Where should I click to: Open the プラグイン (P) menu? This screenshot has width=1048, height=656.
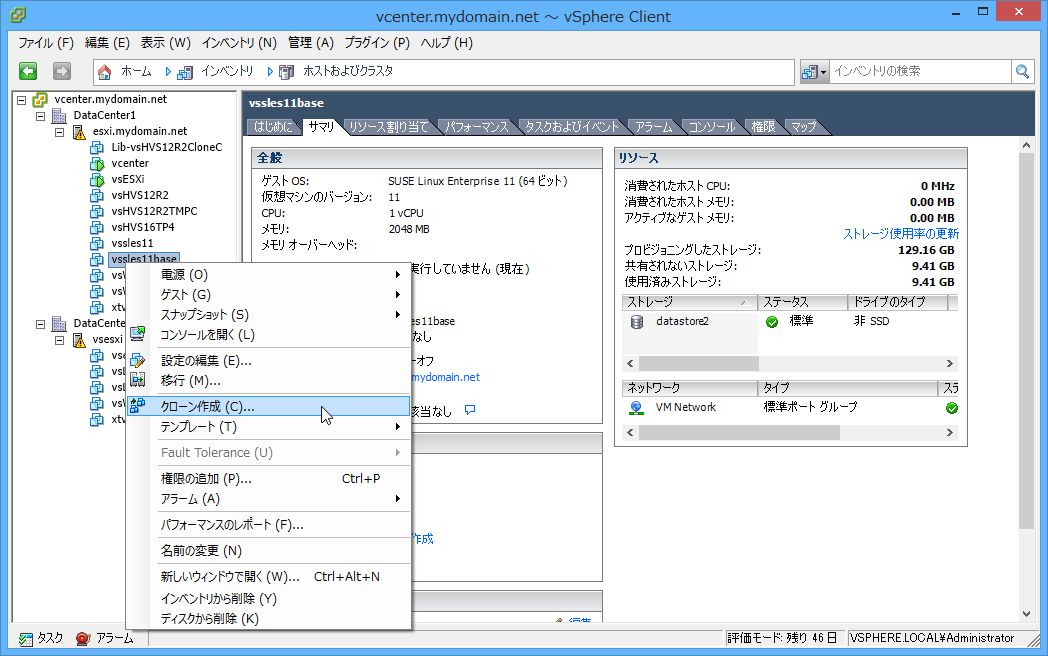377,43
